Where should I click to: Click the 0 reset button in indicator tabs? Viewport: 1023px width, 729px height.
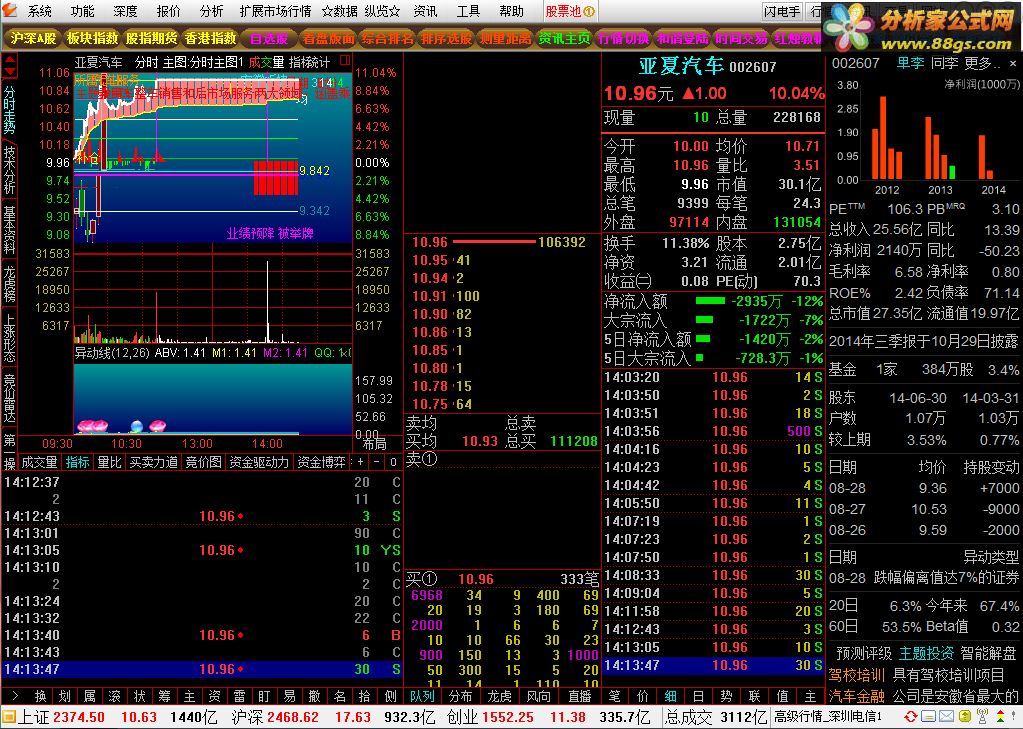click(x=393, y=462)
